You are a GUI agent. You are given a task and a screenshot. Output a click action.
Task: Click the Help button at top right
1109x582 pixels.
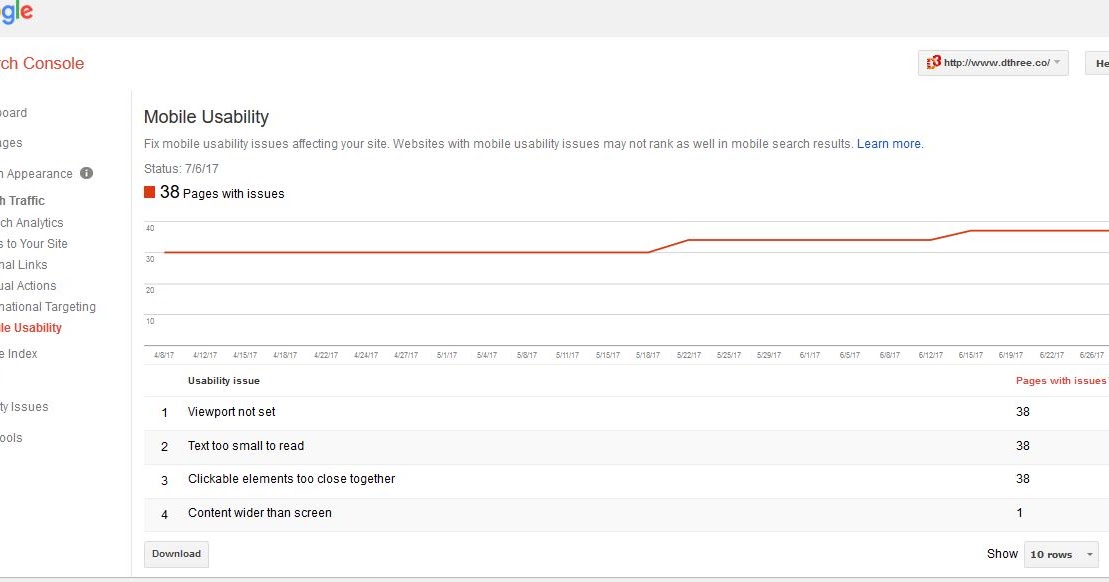click(x=1100, y=62)
